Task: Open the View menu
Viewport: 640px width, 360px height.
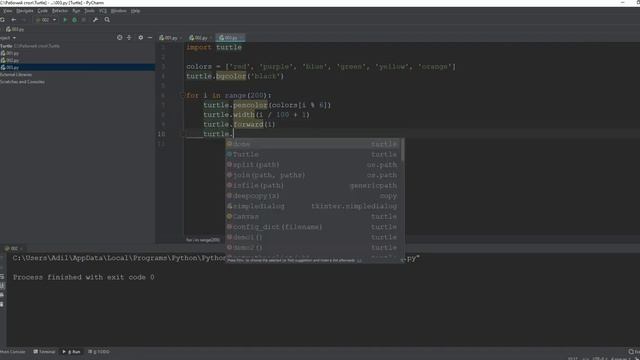Action: point(7,11)
